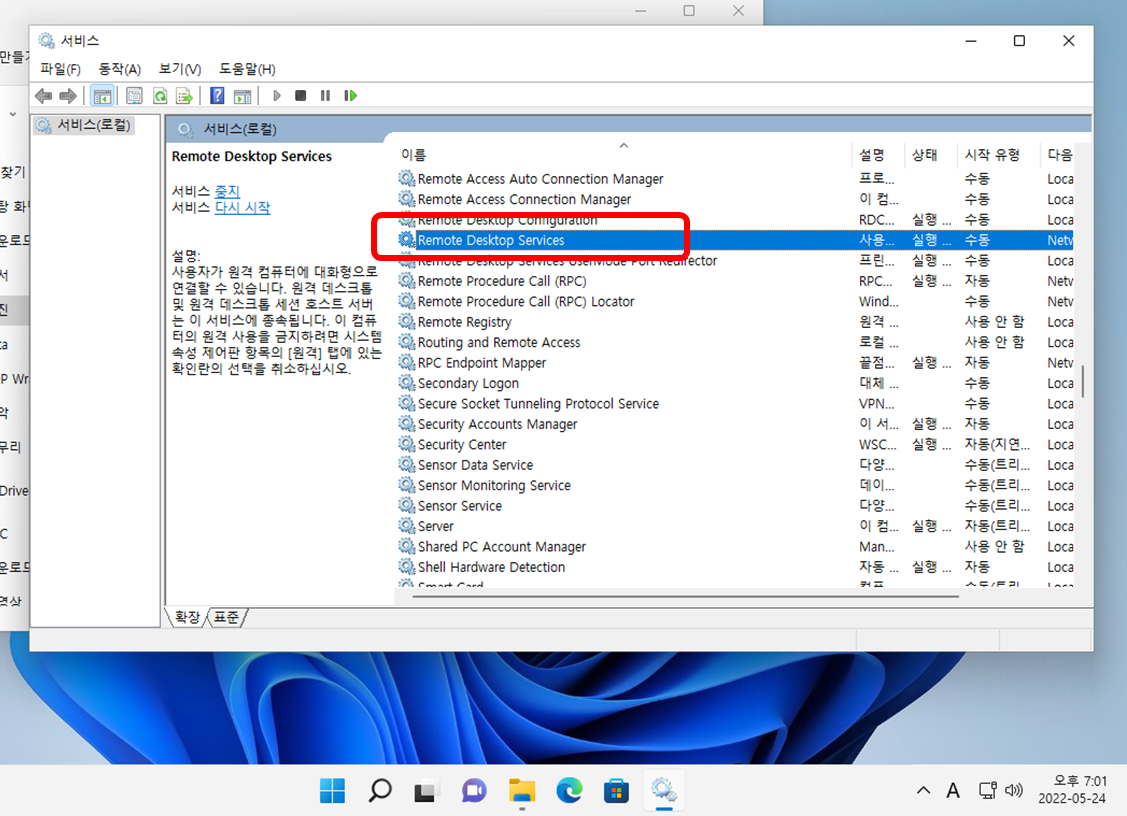Stop the service with the stop icon
Viewport: 1127px width, 816px height.
pos(300,96)
